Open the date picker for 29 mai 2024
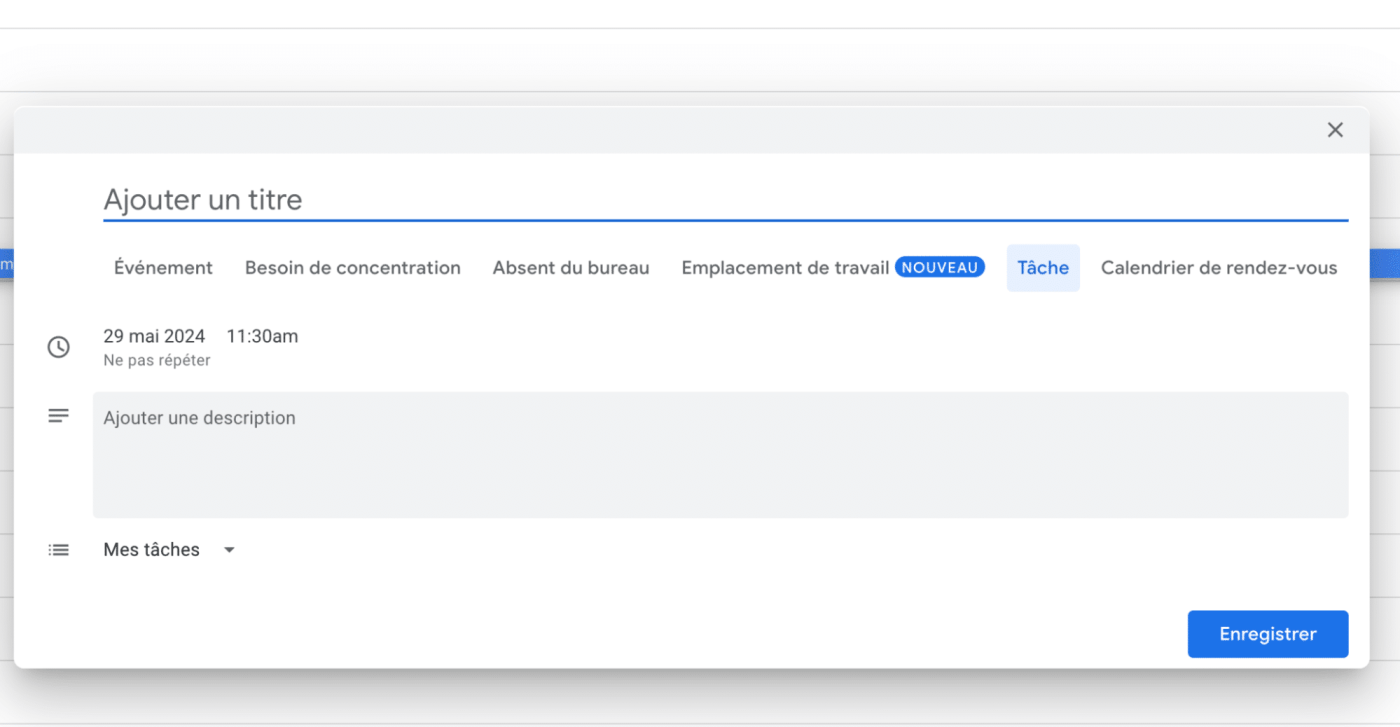Viewport: 1400px width, 727px height. (x=154, y=336)
